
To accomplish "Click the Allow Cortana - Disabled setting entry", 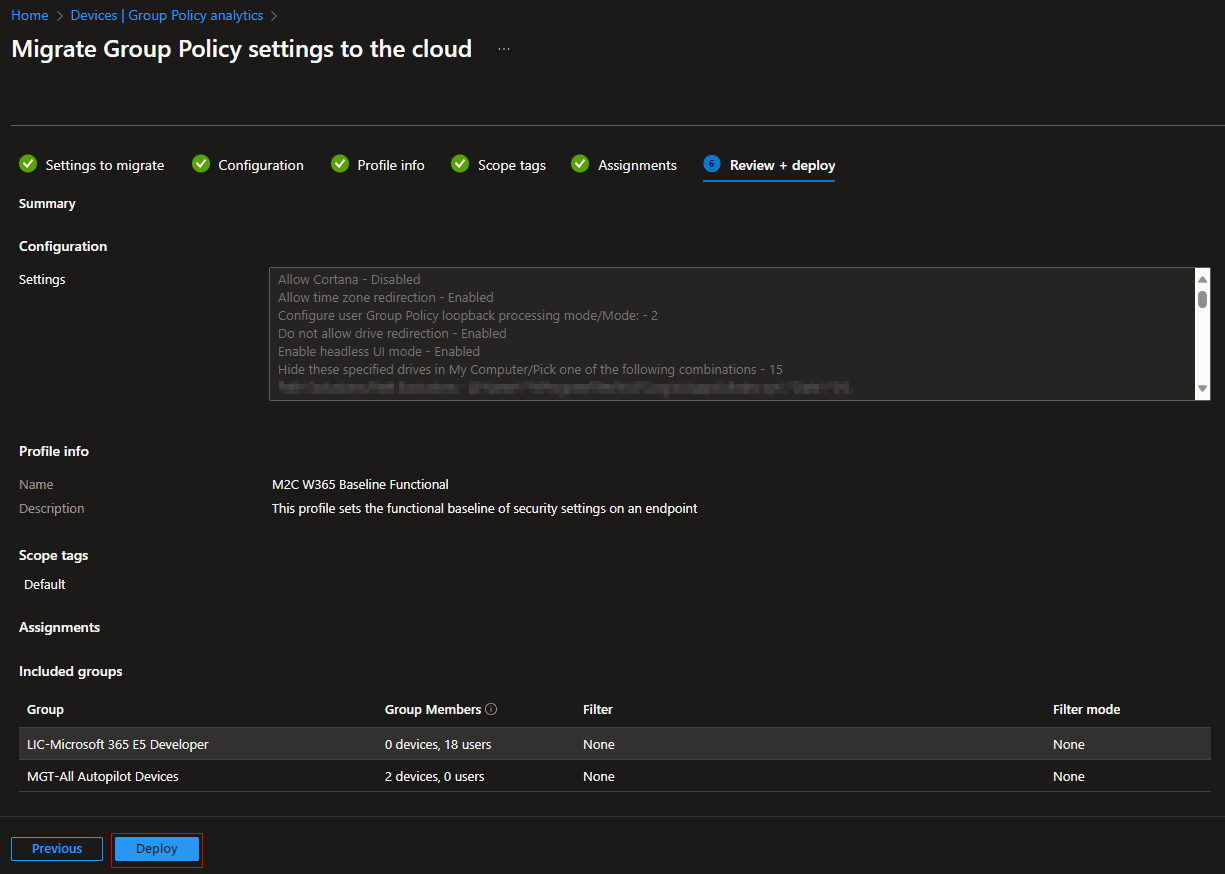I will (x=349, y=280).
